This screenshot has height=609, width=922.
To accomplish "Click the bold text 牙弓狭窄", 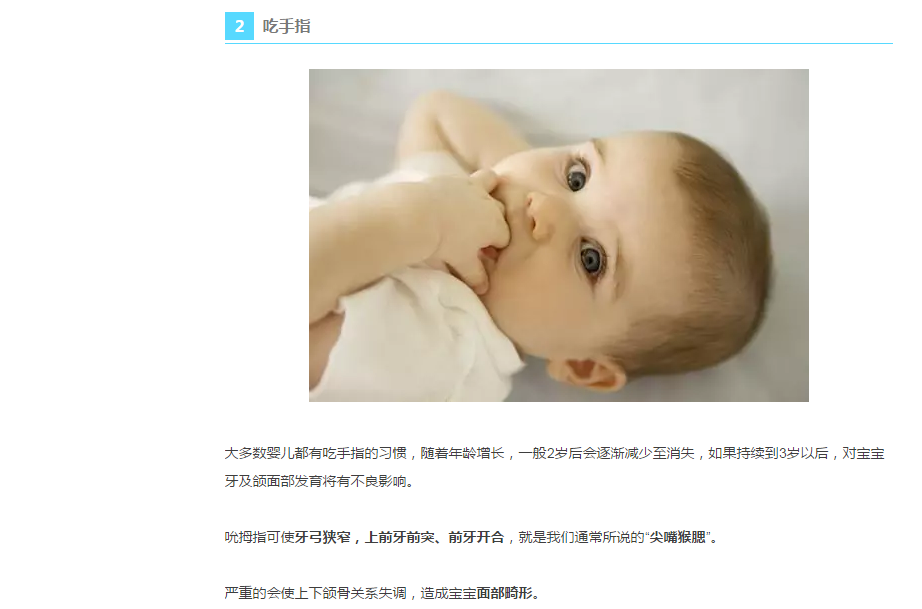I will pos(323,537).
